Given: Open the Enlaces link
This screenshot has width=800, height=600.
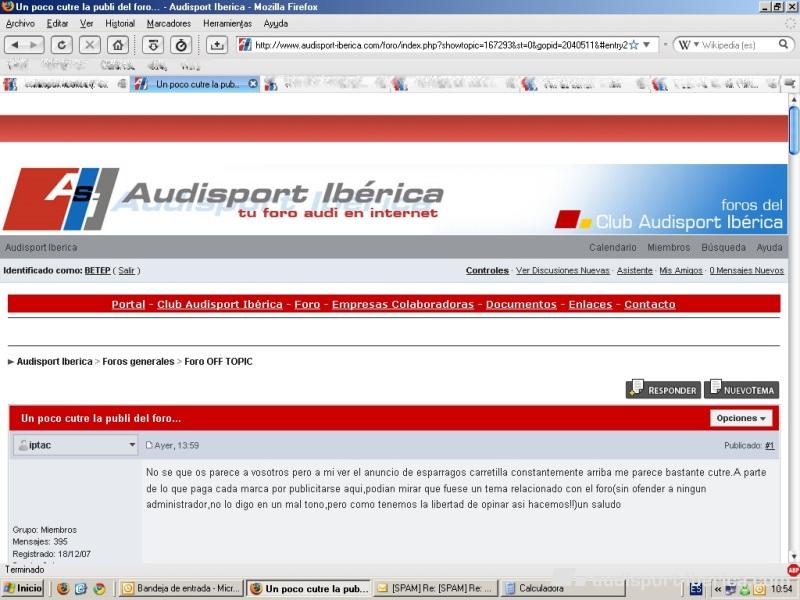Looking at the screenshot, I should click(x=590, y=305).
